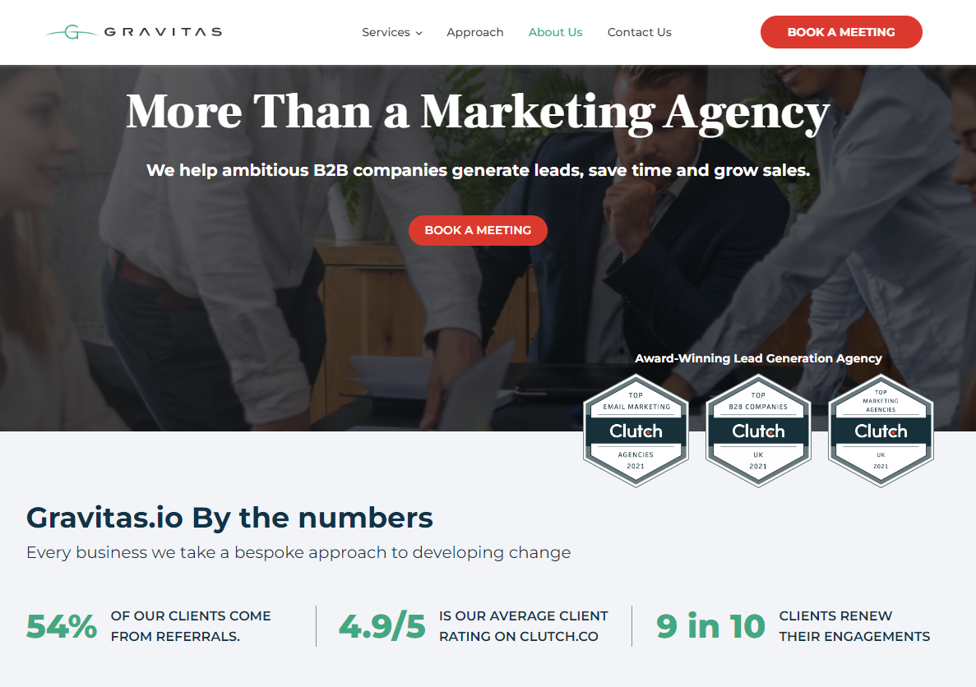Viewport: 976px width, 687px height.
Task: Open the Services menu item
Action: point(386,32)
